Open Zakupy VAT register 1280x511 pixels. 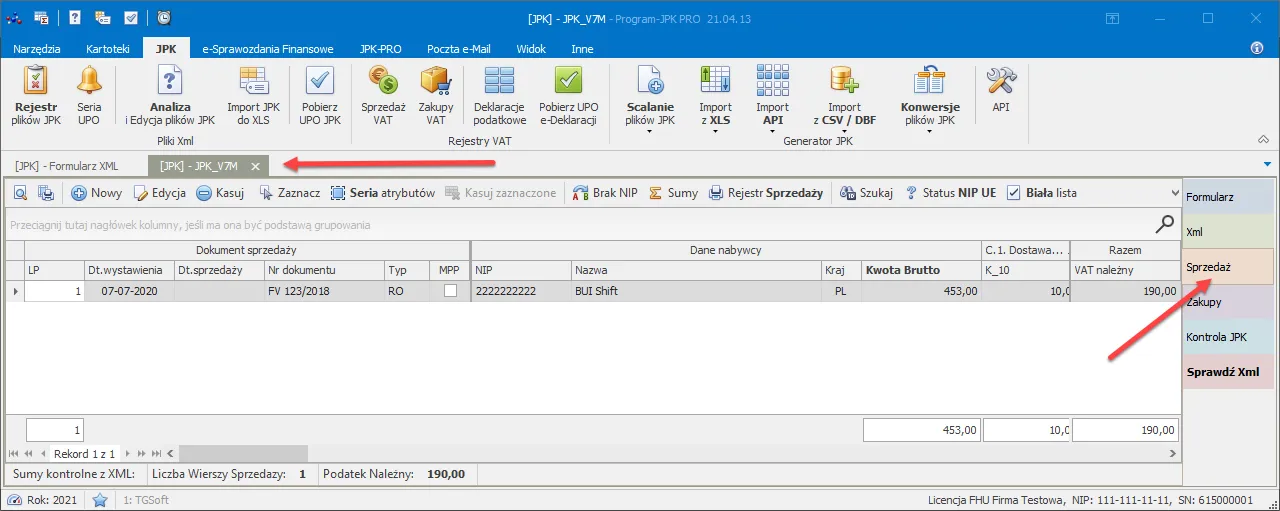point(436,96)
